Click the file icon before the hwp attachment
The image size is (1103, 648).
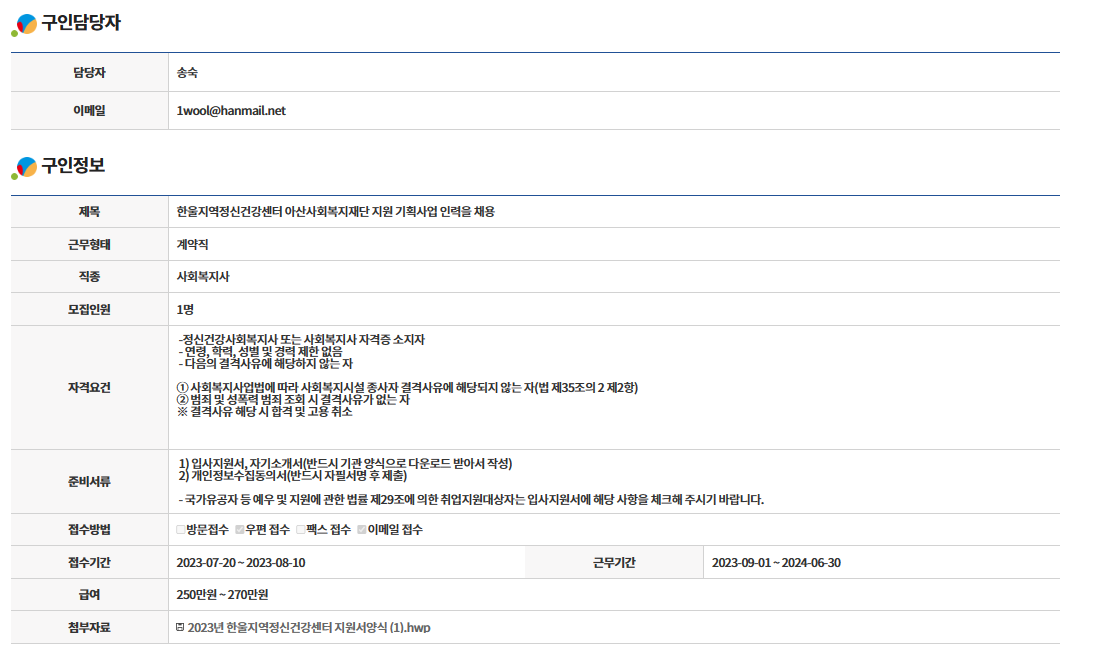point(180,627)
